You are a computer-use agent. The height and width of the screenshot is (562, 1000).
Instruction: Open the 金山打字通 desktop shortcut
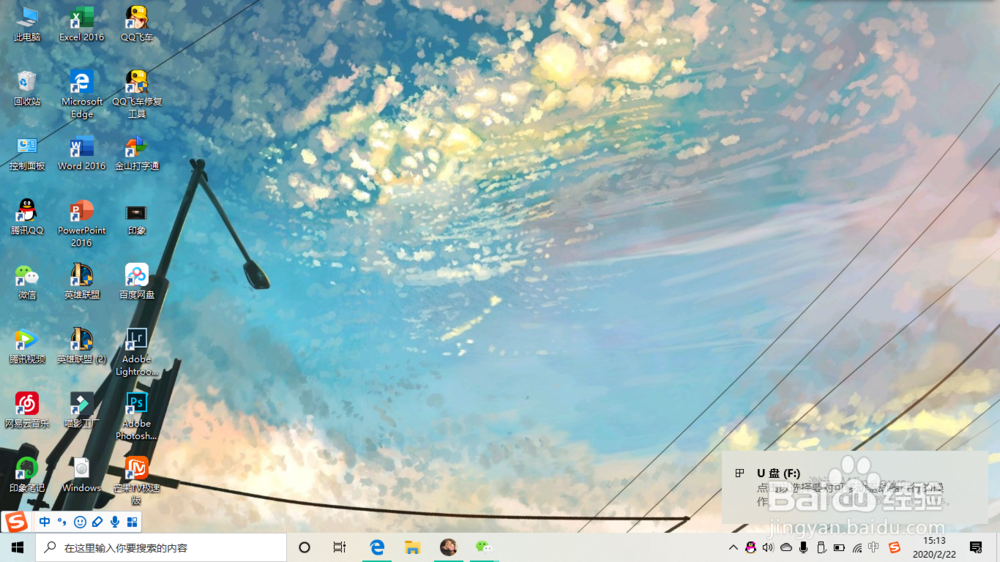point(136,153)
